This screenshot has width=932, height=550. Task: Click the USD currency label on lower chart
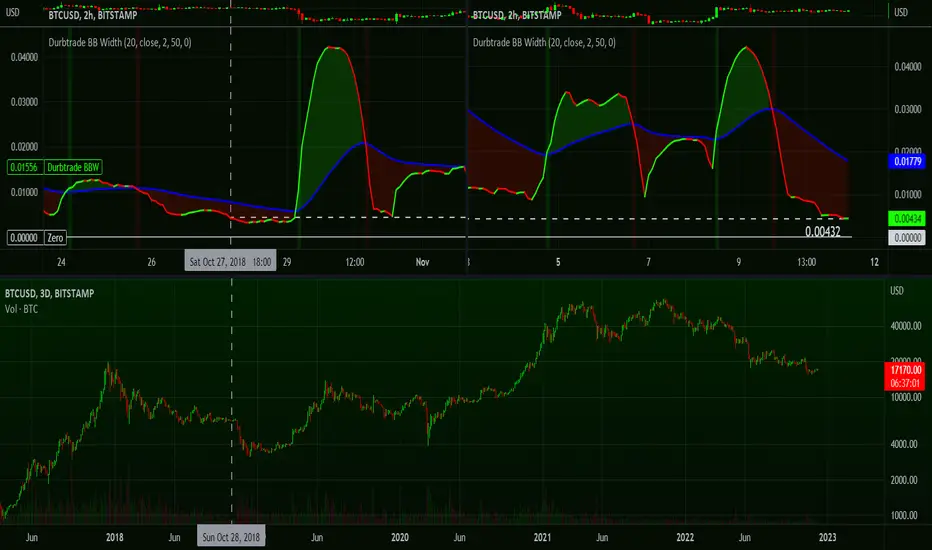coord(897,291)
